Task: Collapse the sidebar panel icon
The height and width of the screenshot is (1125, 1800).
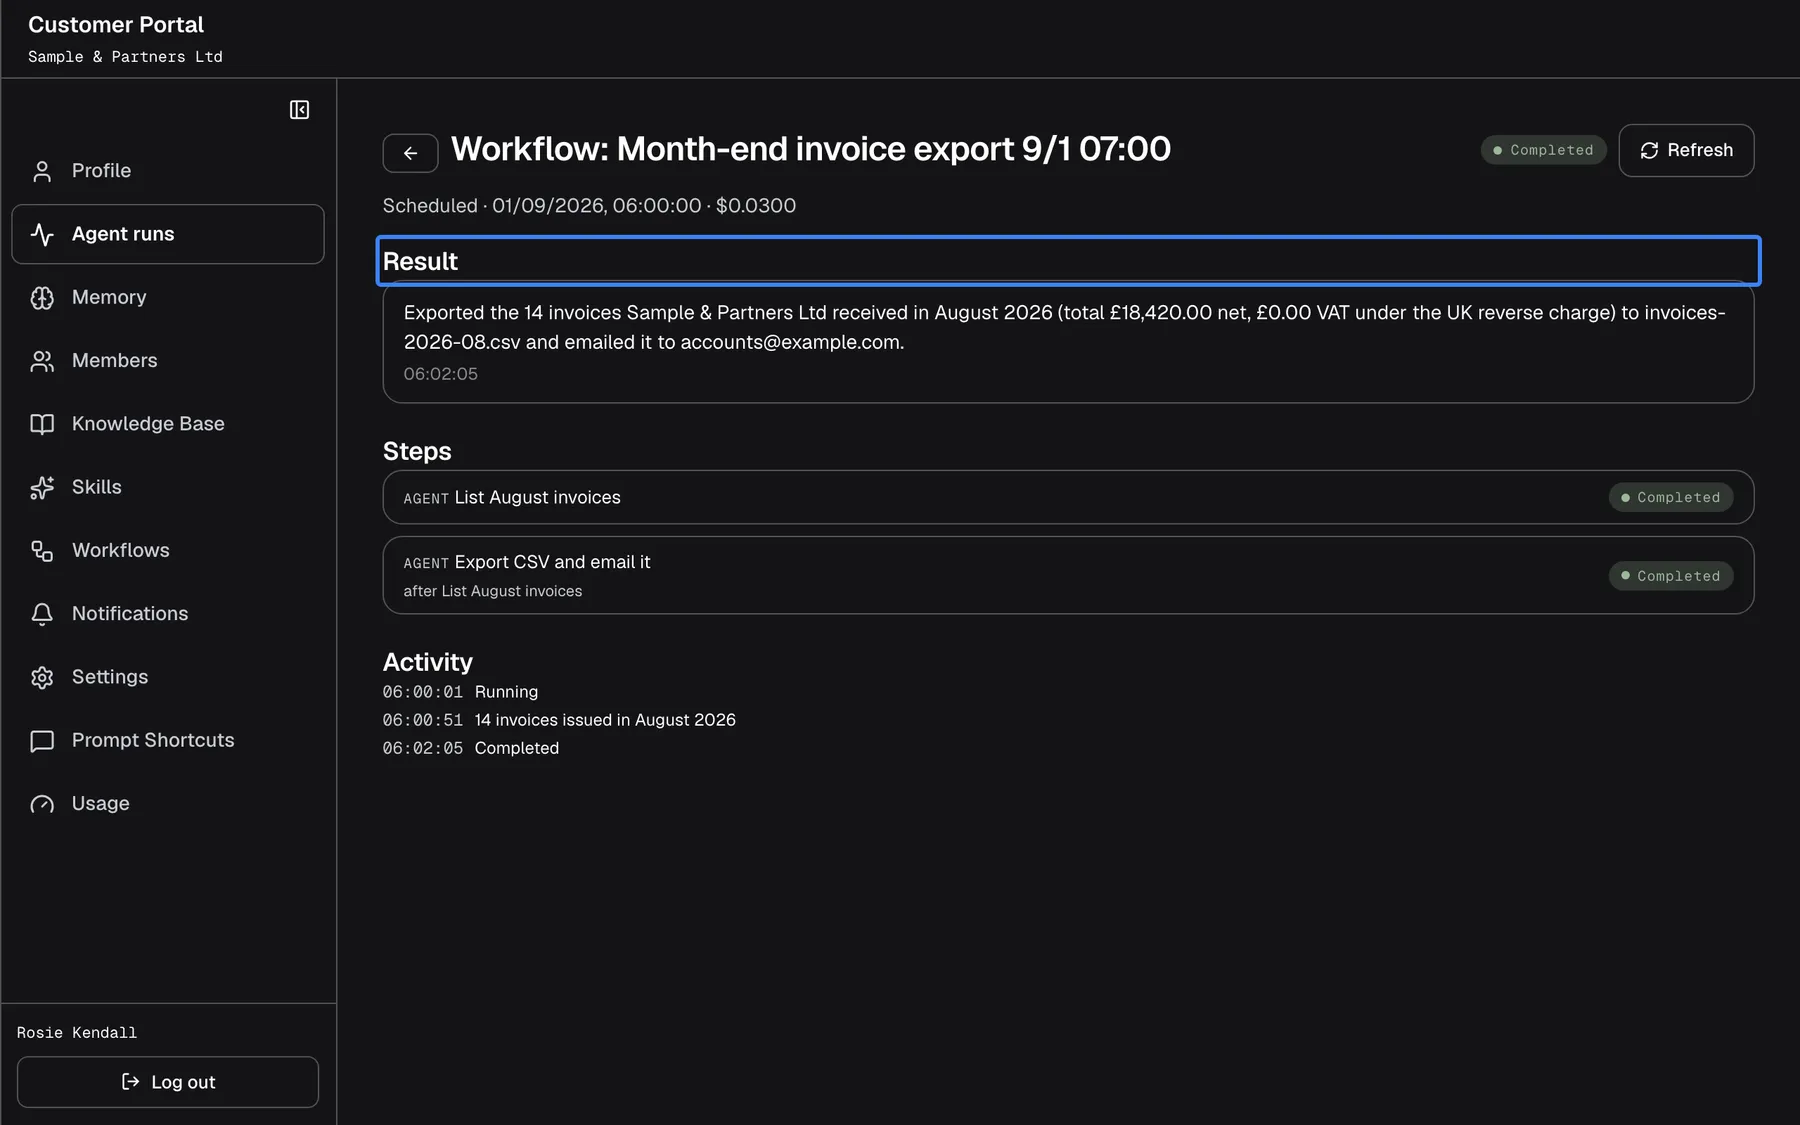Action: tap(299, 110)
